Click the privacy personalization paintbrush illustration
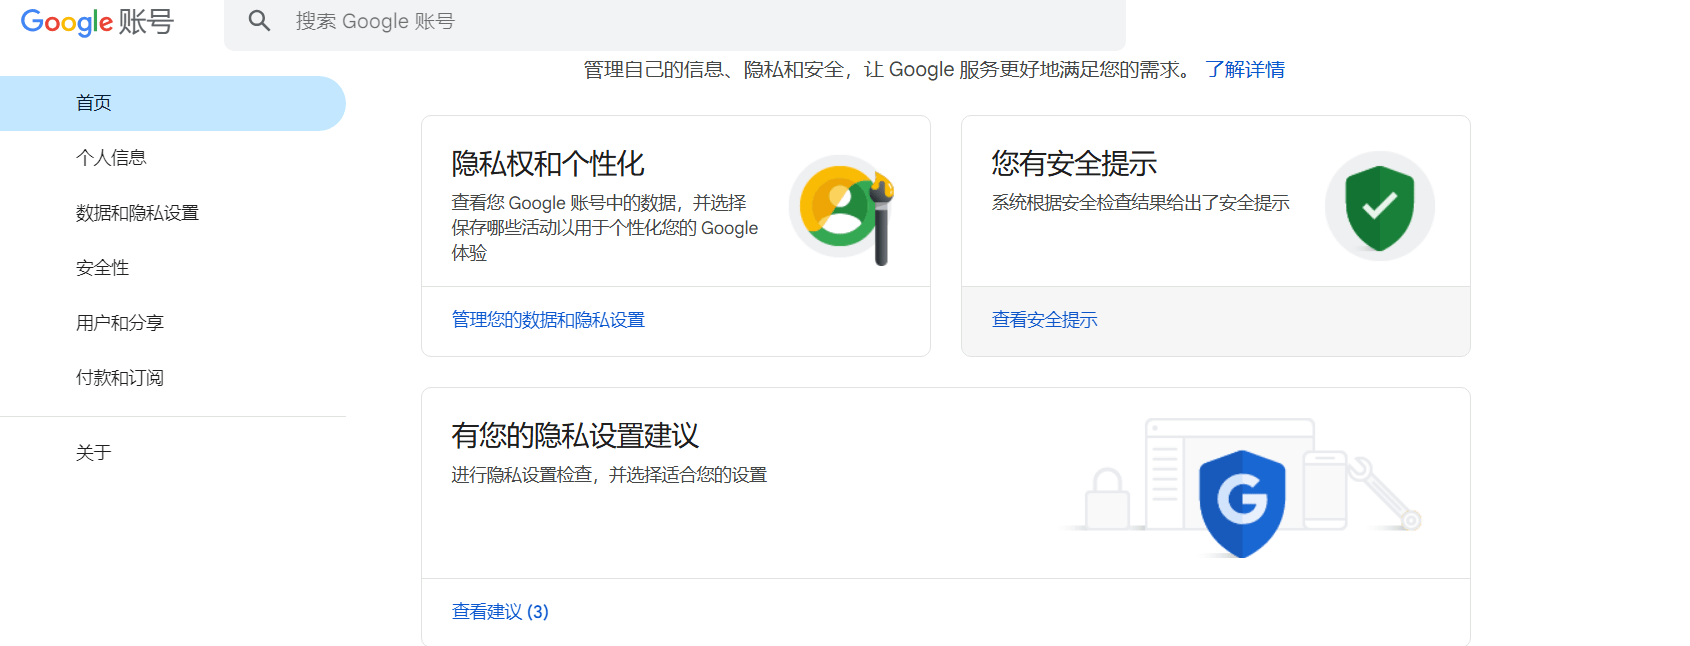The height and width of the screenshot is (646, 1690). coord(842,209)
